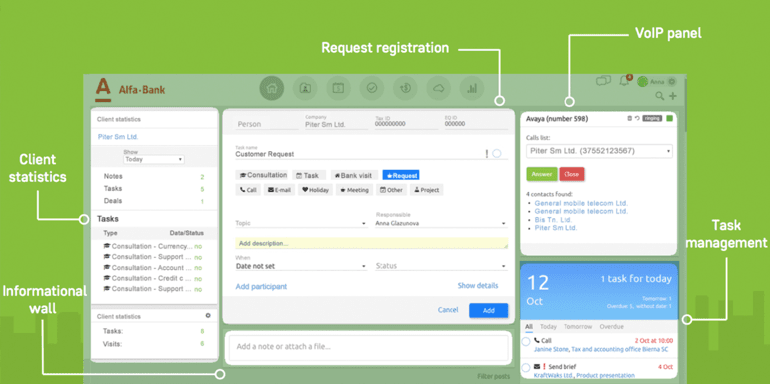Open the calendar icon in top navigation
Image resolution: width=770 pixels, height=384 pixels.
coord(338,88)
